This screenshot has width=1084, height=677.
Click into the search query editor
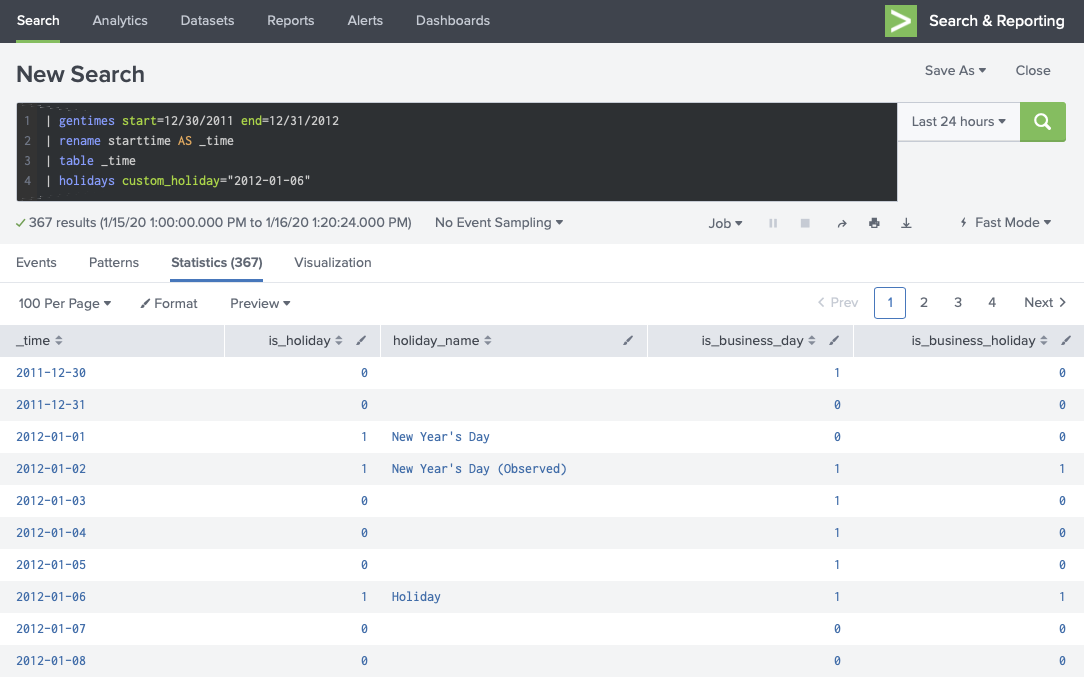[x=456, y=152]
